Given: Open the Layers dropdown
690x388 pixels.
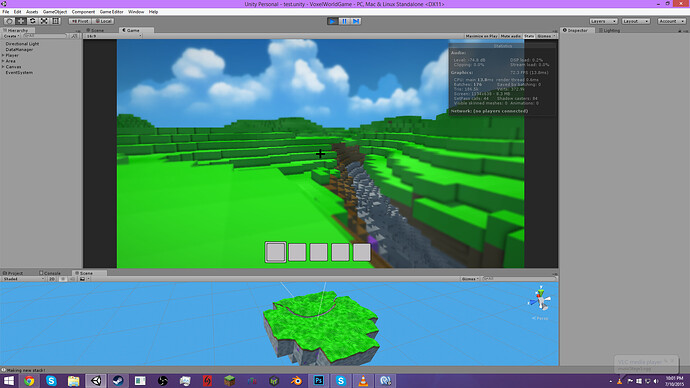Looking at the screenshot, I should [603, 21].
